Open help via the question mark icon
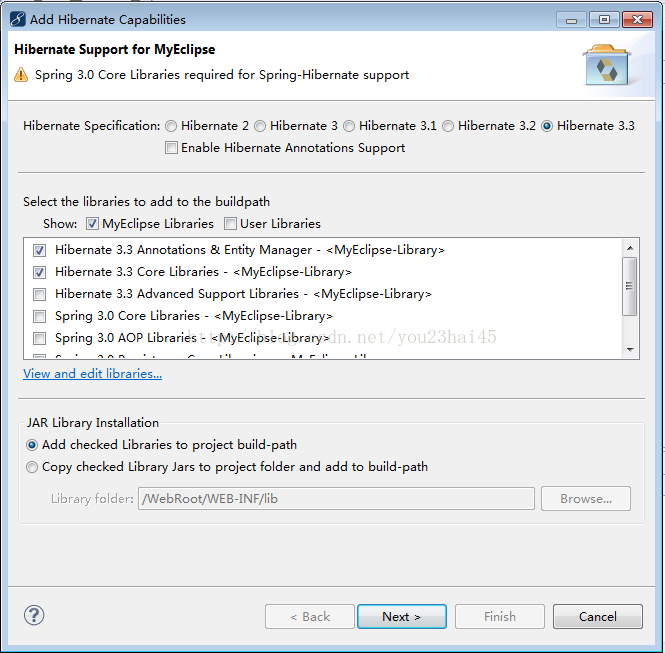This screenshot has height=653, width=665. pyautogui.click(x=34, y=615)
